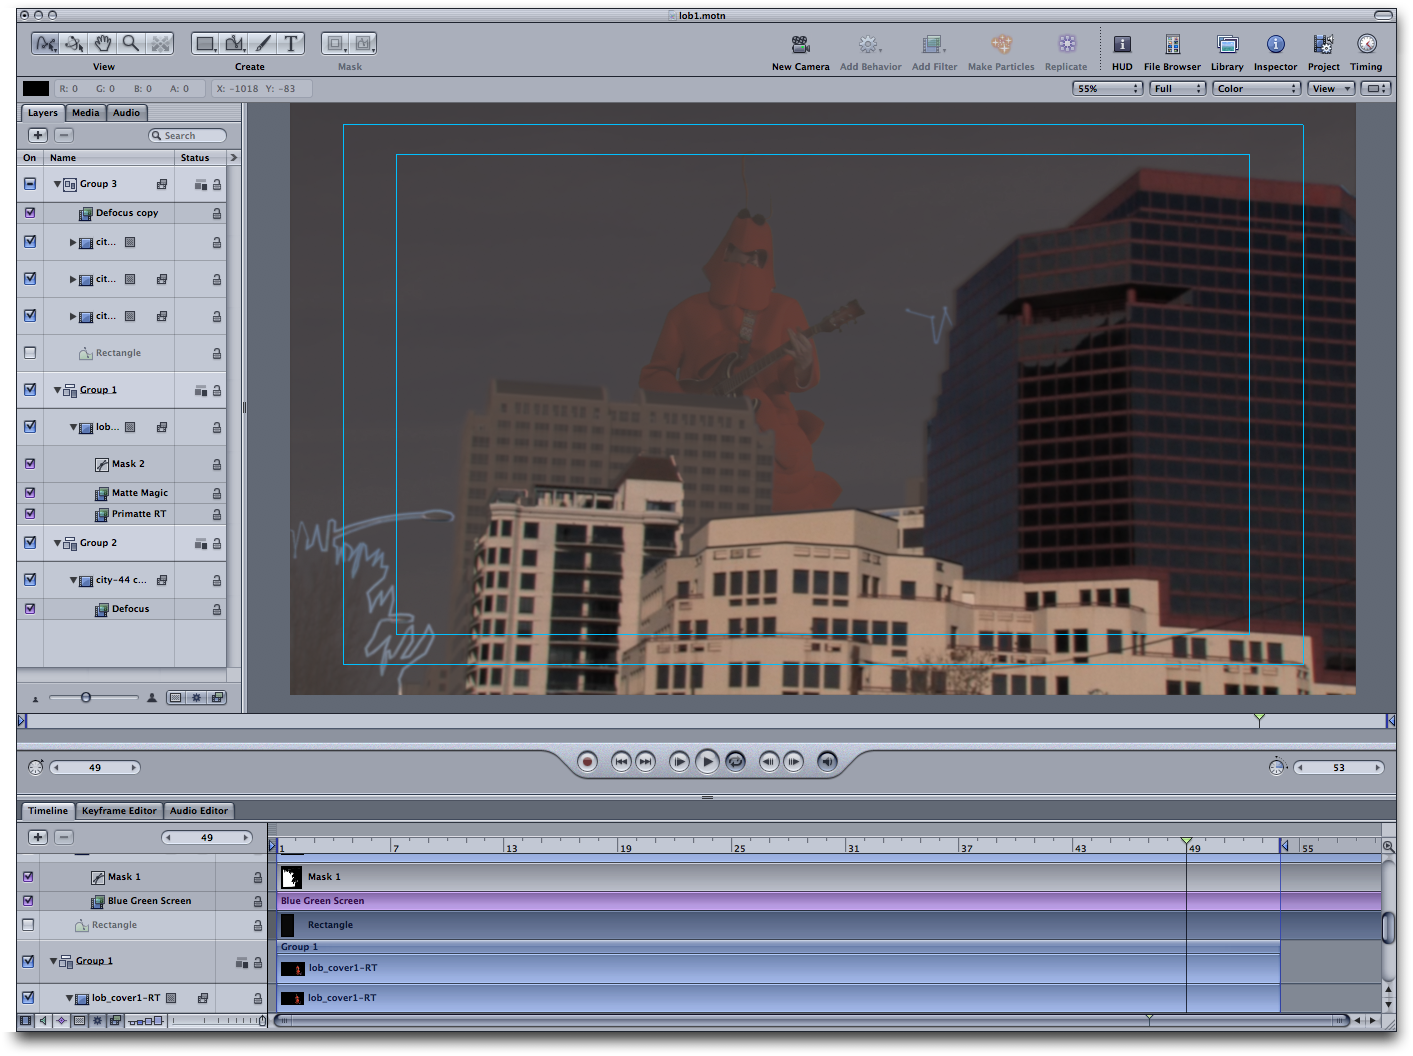Click the View dropdown button
Viewport: 1413px width, 1056px height.
[1331, 89]
